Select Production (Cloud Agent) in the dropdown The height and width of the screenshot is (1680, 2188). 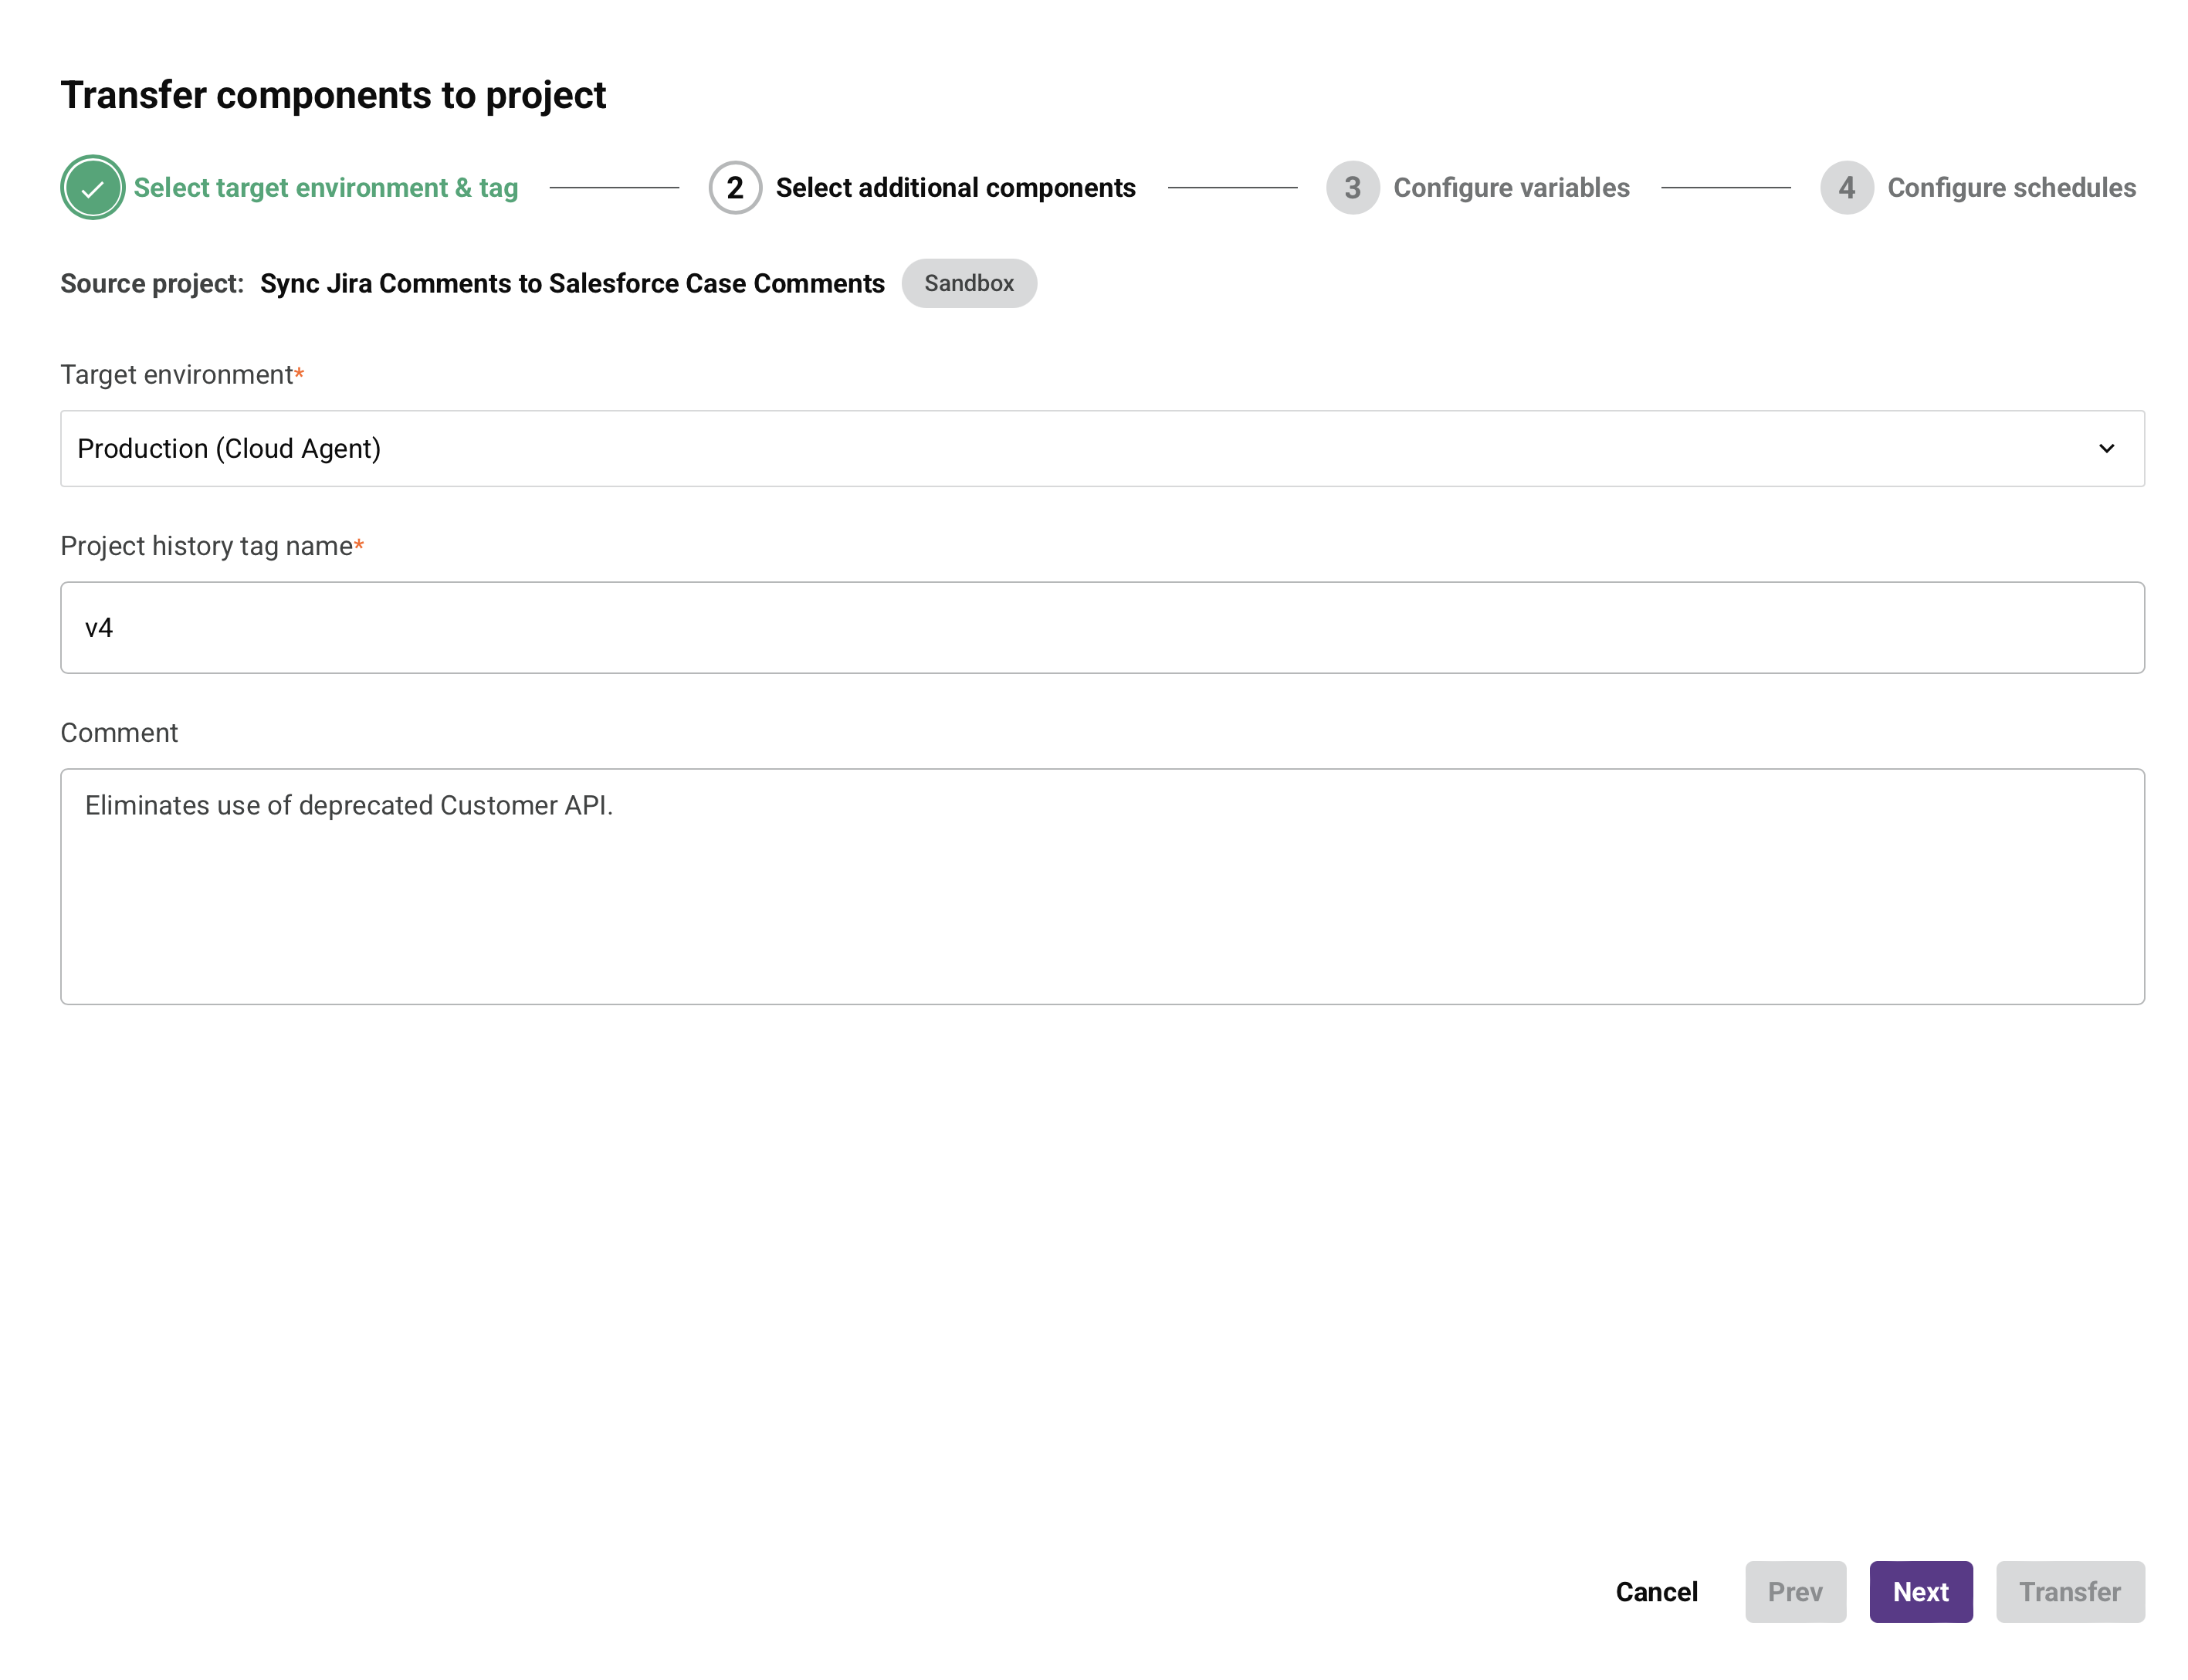coord(230,448)
